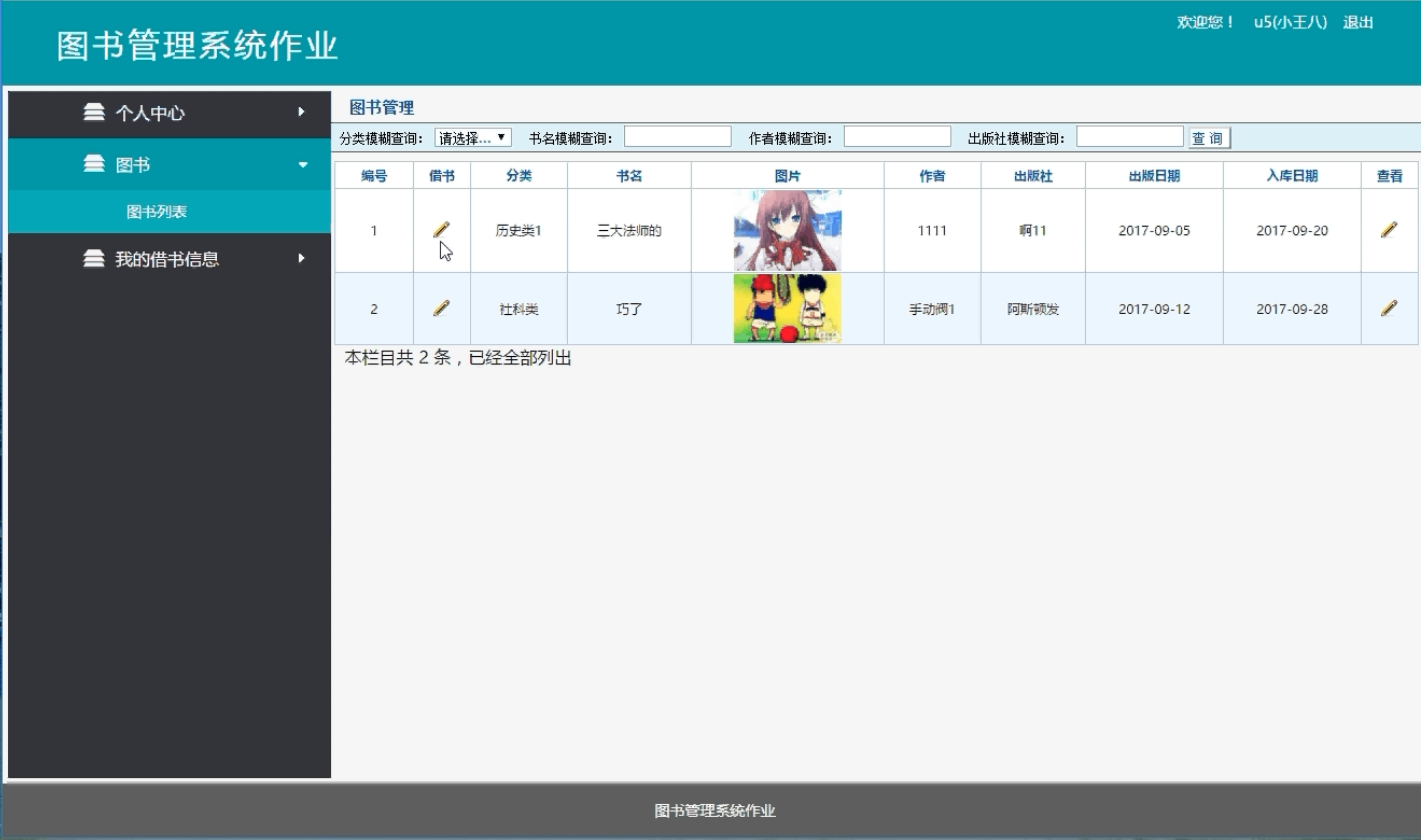Focus the 出版社模糊查询 input field

(x=1130, y=137)
